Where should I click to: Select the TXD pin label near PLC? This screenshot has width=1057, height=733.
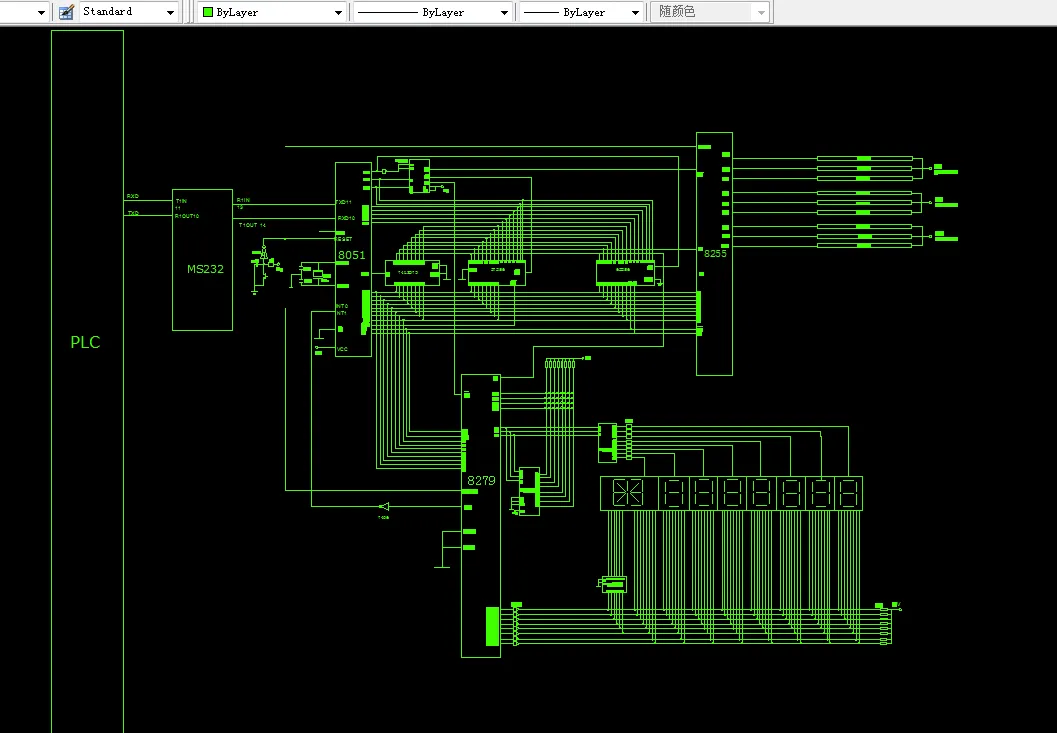click(x=133, y=213)
